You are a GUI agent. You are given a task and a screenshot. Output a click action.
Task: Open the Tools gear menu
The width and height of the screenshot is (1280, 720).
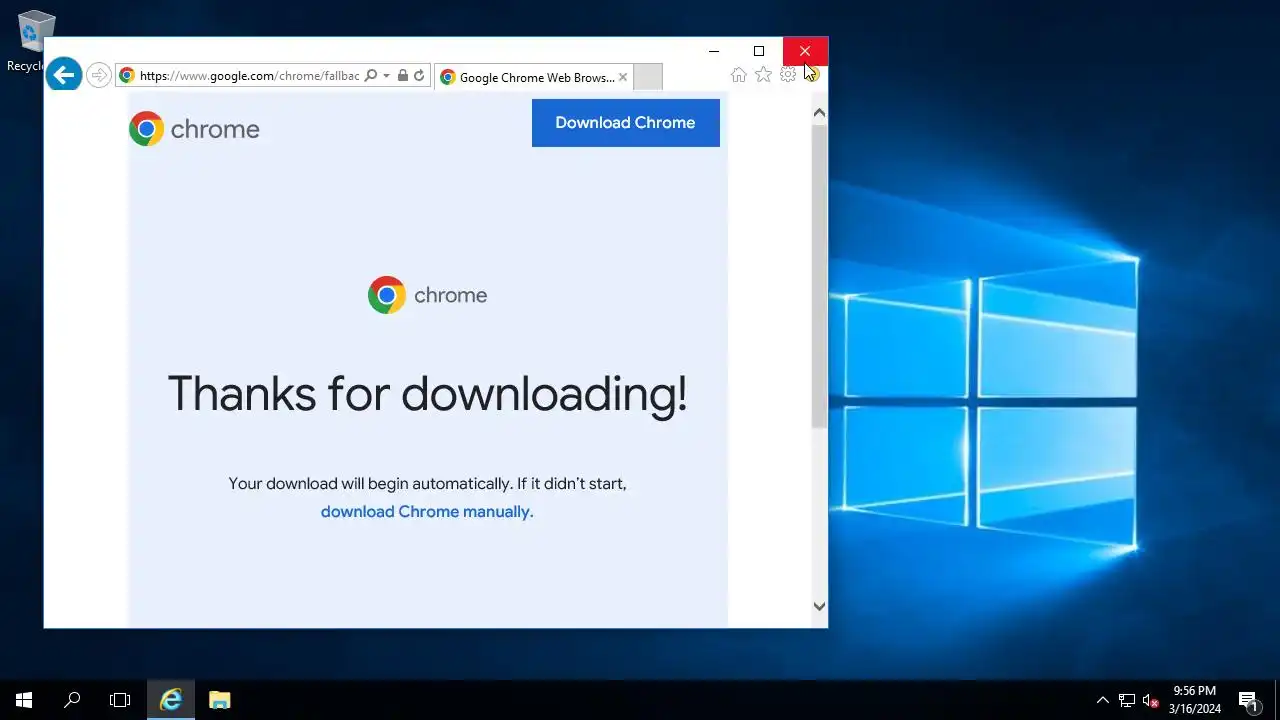(x=788, y=75)
